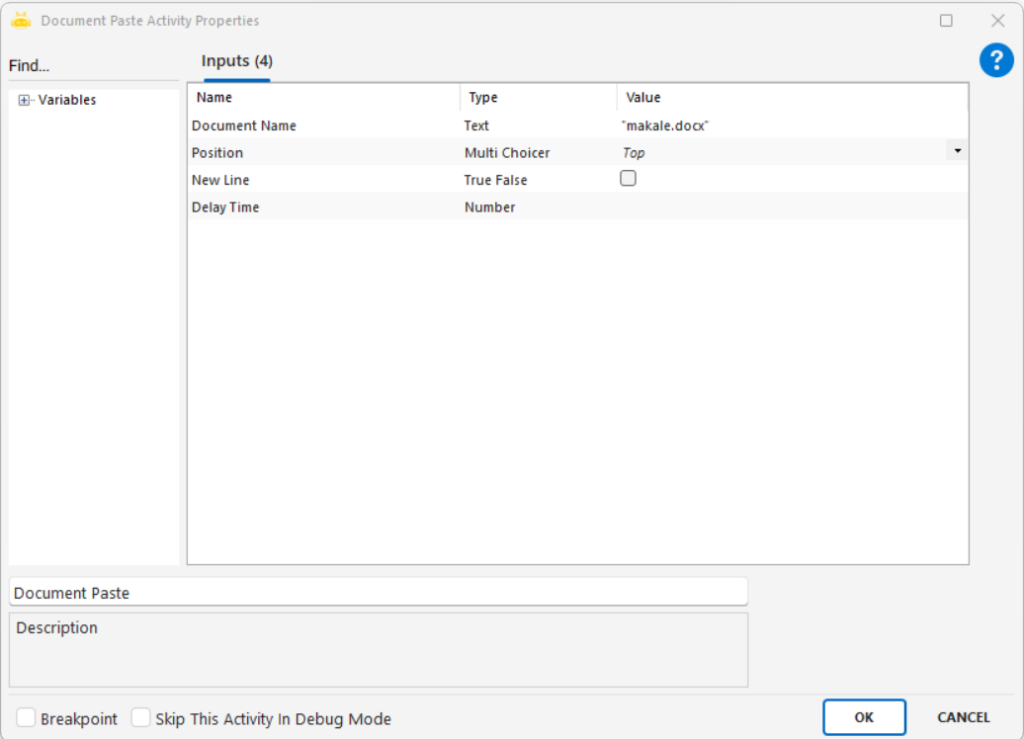The width and height of the screenshot is (1024, 739).
Task: Switch to the Inputs (4) tab
Action: click(x=237, y=61)
